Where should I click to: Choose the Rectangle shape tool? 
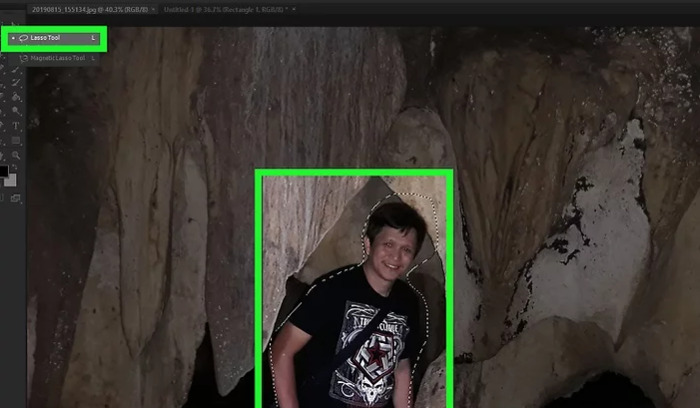coord(15,140)
